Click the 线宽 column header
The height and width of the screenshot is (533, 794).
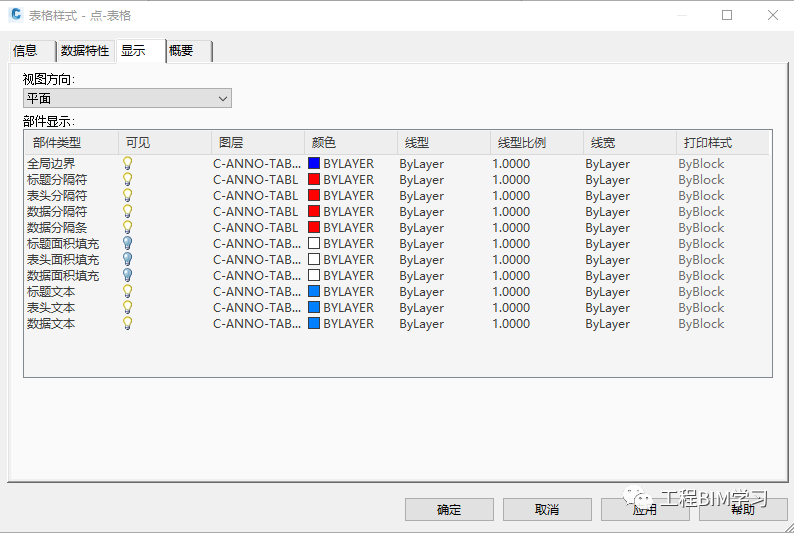[630, 143]
